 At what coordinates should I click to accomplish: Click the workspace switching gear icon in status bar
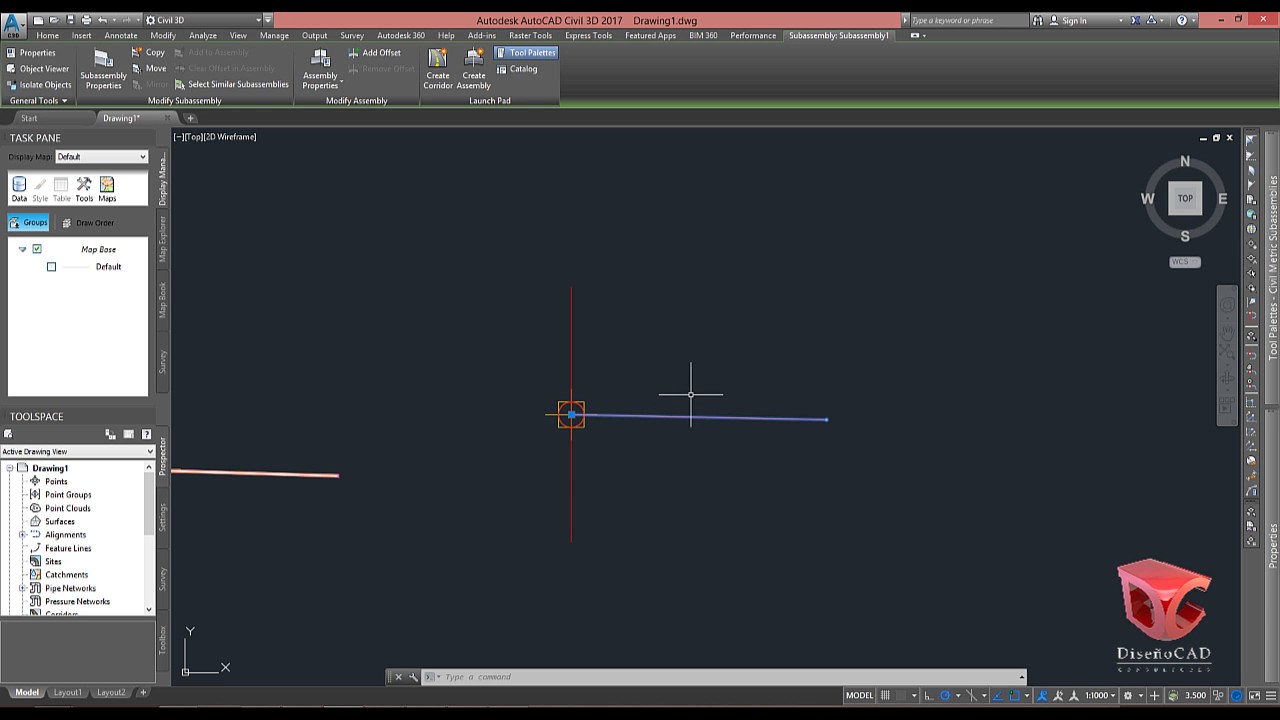click(x=1128, y=695)
